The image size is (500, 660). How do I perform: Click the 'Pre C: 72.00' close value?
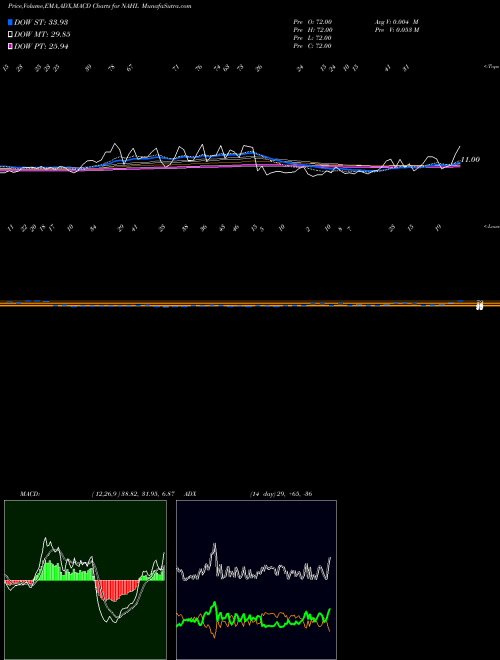click(313, 46)
